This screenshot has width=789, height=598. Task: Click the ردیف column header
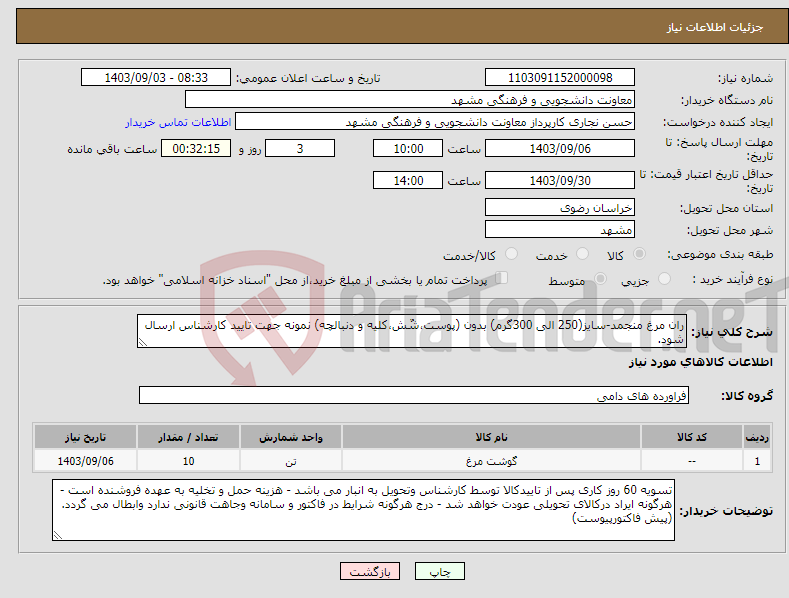click(x=757, y=437)
